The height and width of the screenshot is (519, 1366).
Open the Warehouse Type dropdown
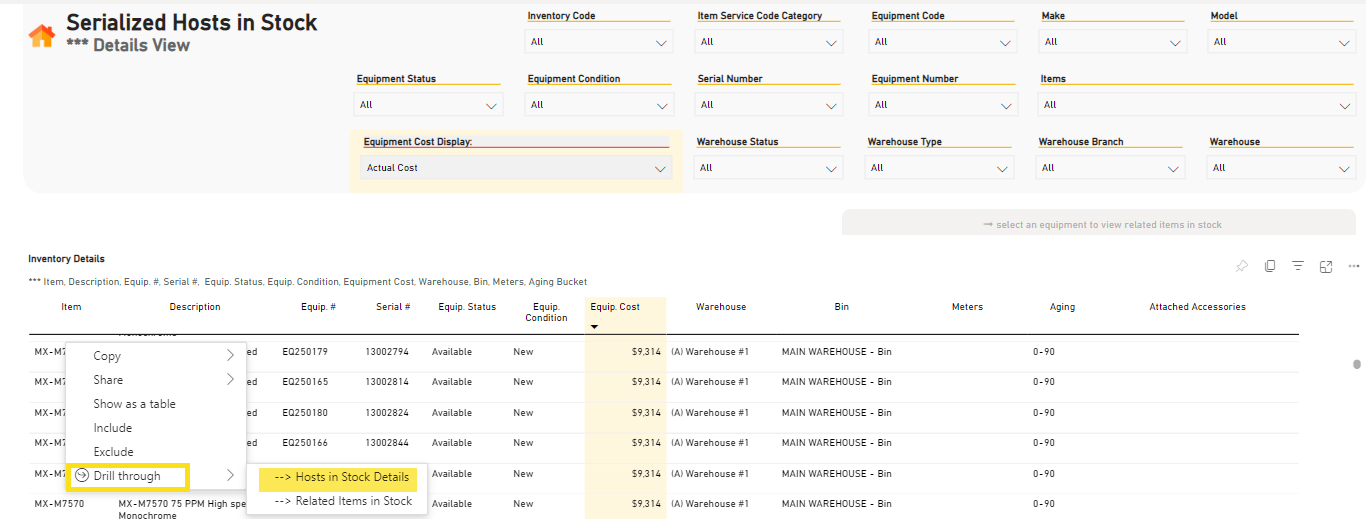tap(939, 168)
